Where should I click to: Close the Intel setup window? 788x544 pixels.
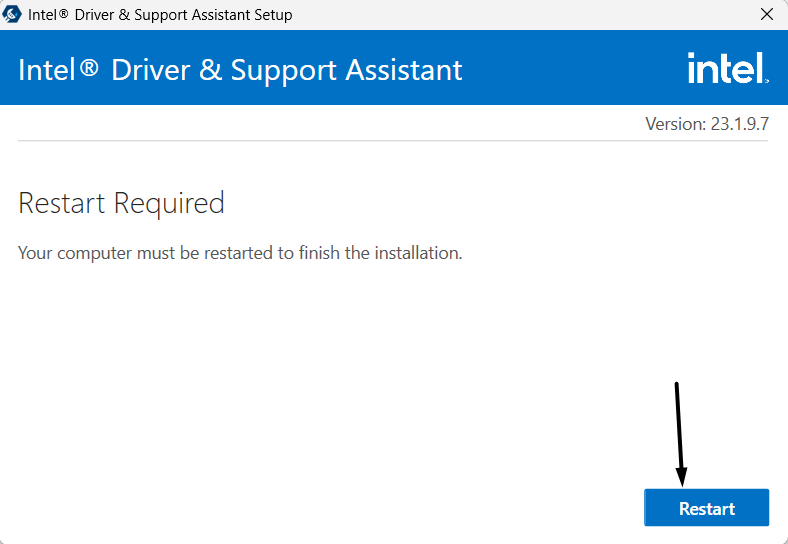point(766,15)
